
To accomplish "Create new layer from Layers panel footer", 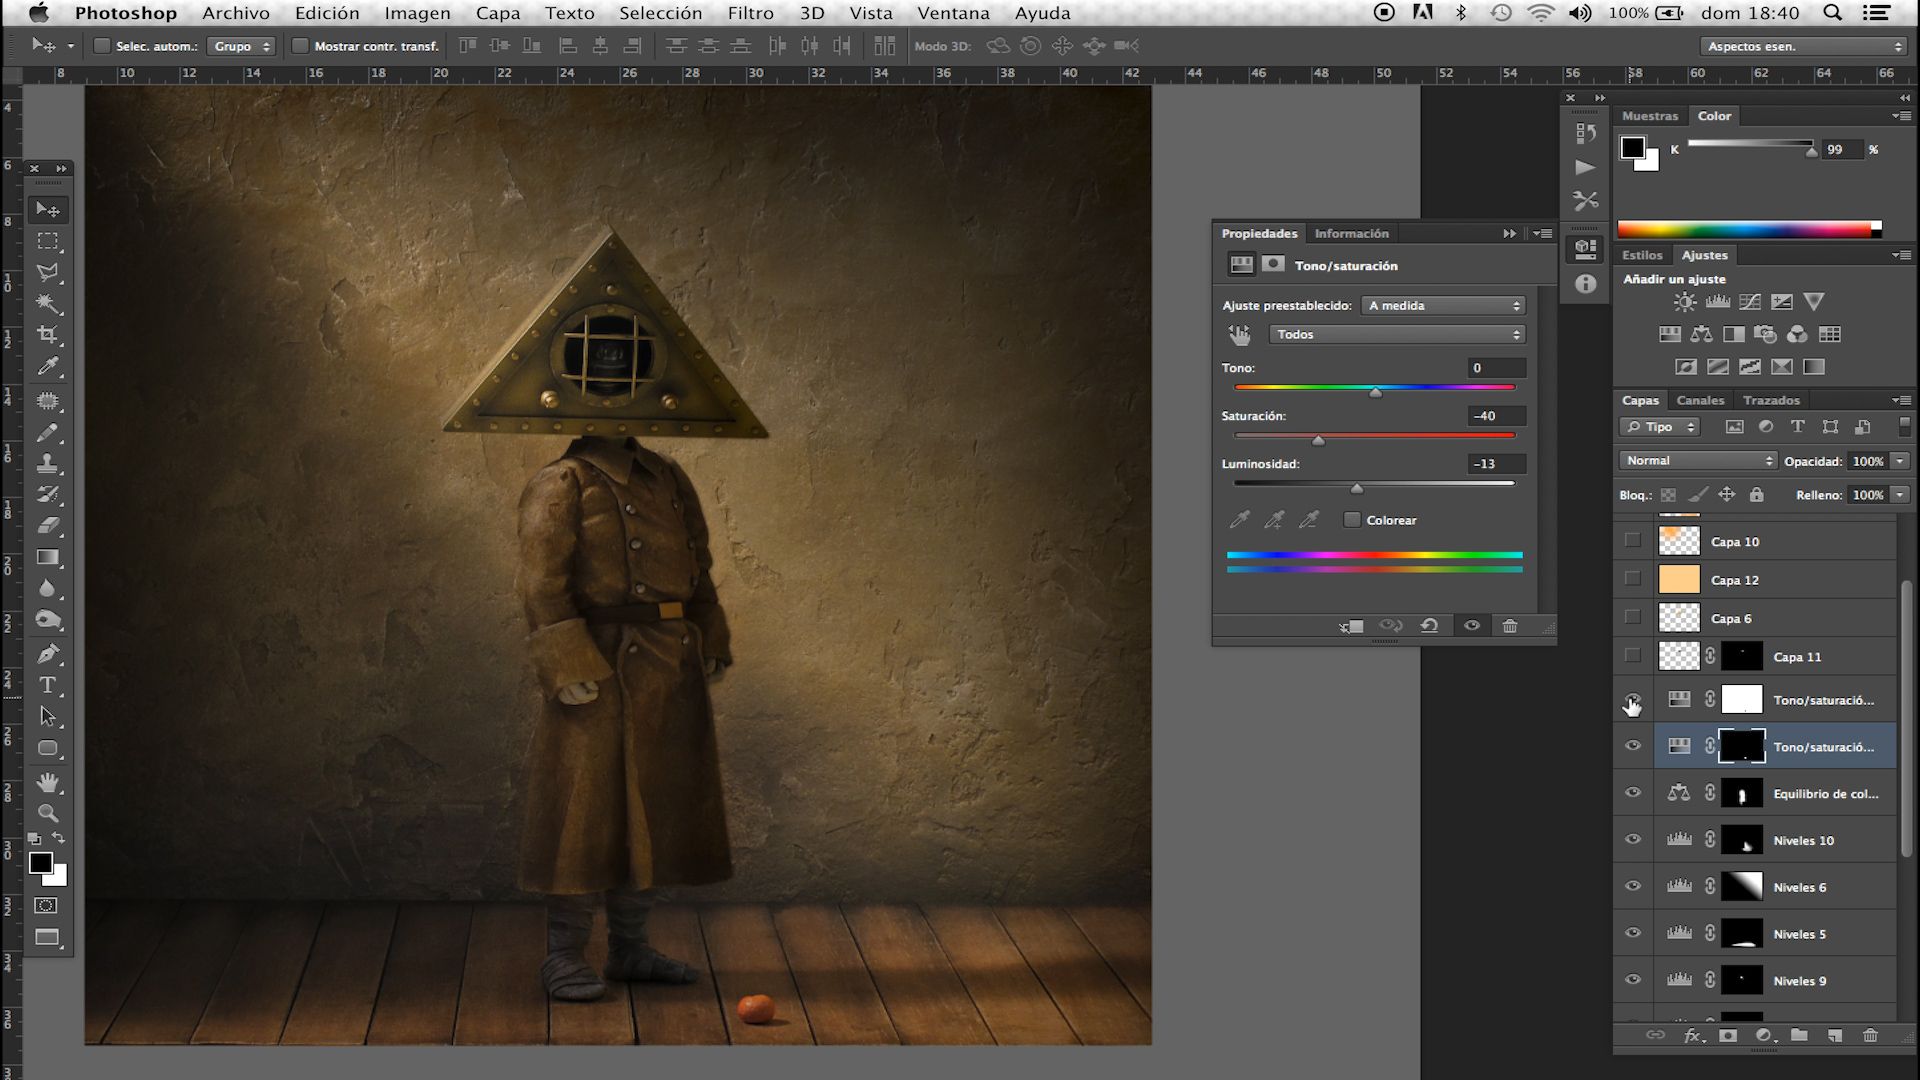I will [x=1834, y=1036].
